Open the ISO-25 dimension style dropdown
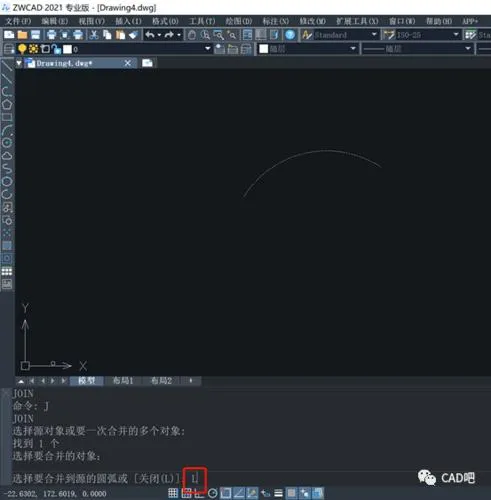The height and width of the screenshot is (500, 491). (456, 35)
